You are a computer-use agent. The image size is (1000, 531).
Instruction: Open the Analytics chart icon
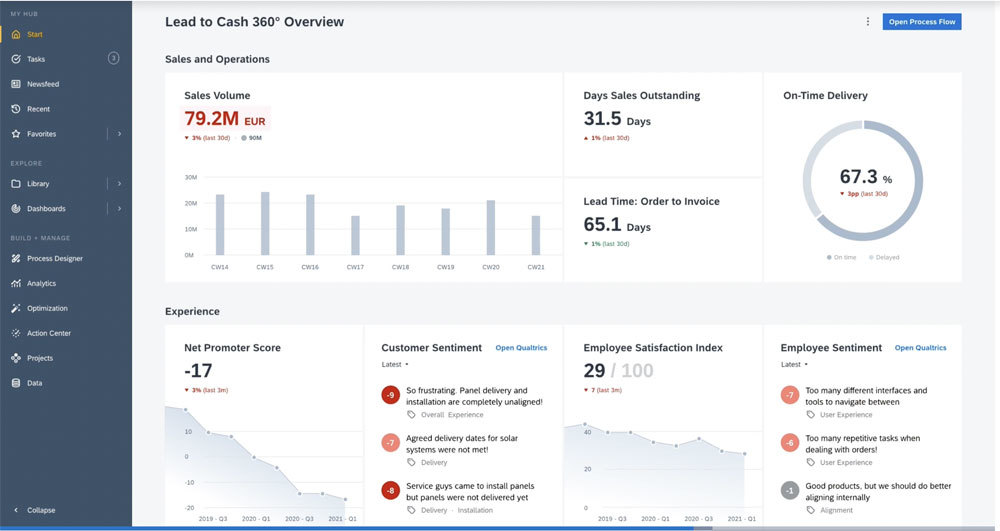pyautogui.click(x=16, y=284)
